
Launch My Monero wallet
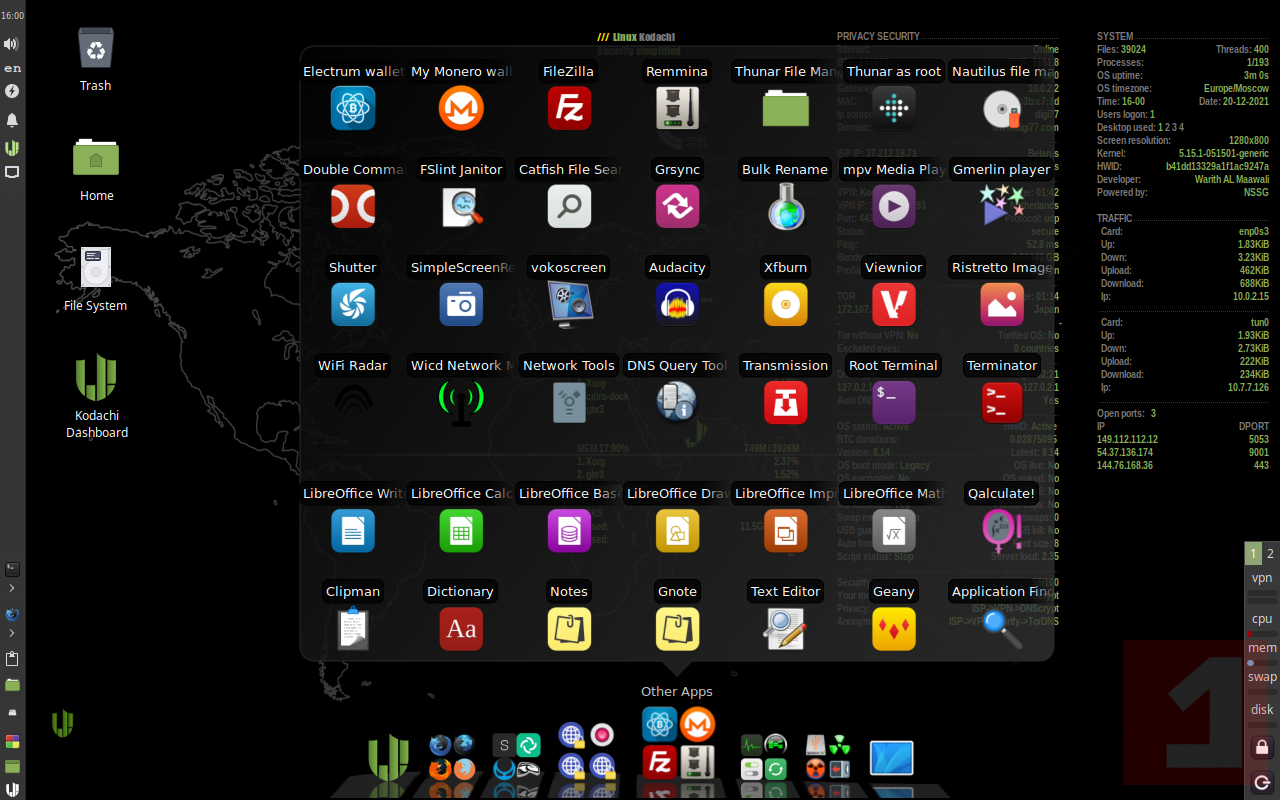[x=461, y=108]
